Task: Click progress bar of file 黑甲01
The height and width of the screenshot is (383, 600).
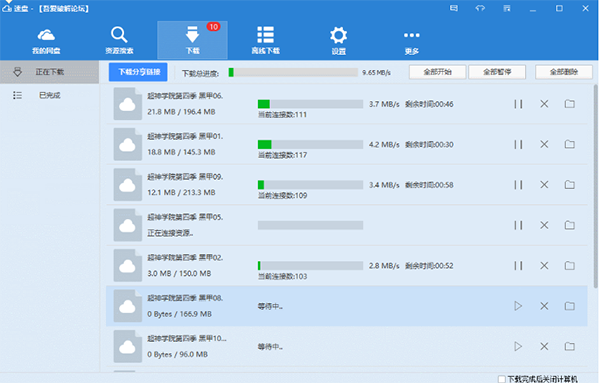Action: point(310,145)
